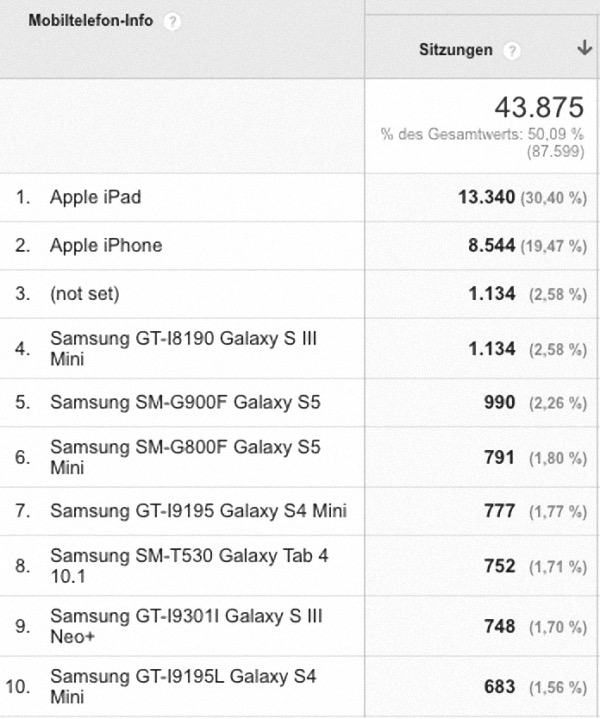This screenshot has height=719, width=600.
Task: Open Samsung GT-I9195 Galaxy S4 Mini
Action: pyautogui.click(x=198, y=511)
